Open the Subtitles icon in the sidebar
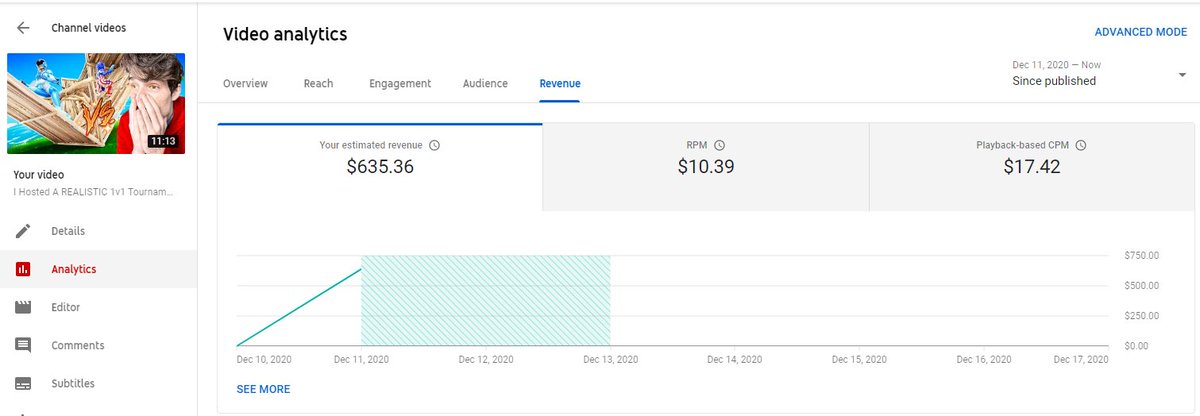Image resolution: width=1200 pixels, height=416 pixels. tap(23, 383)
